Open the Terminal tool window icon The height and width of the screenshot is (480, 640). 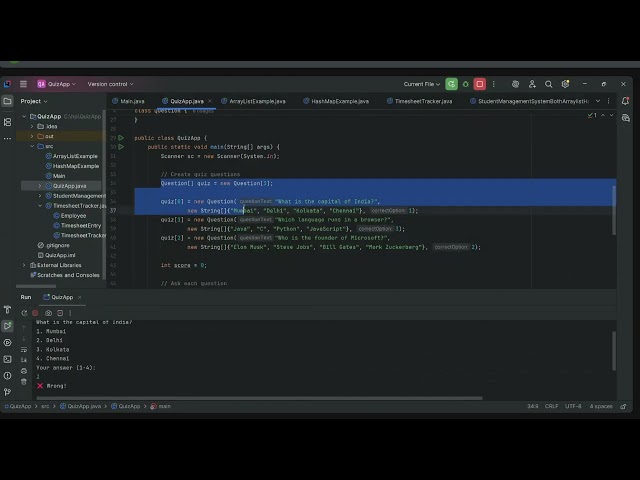(7, 359)
